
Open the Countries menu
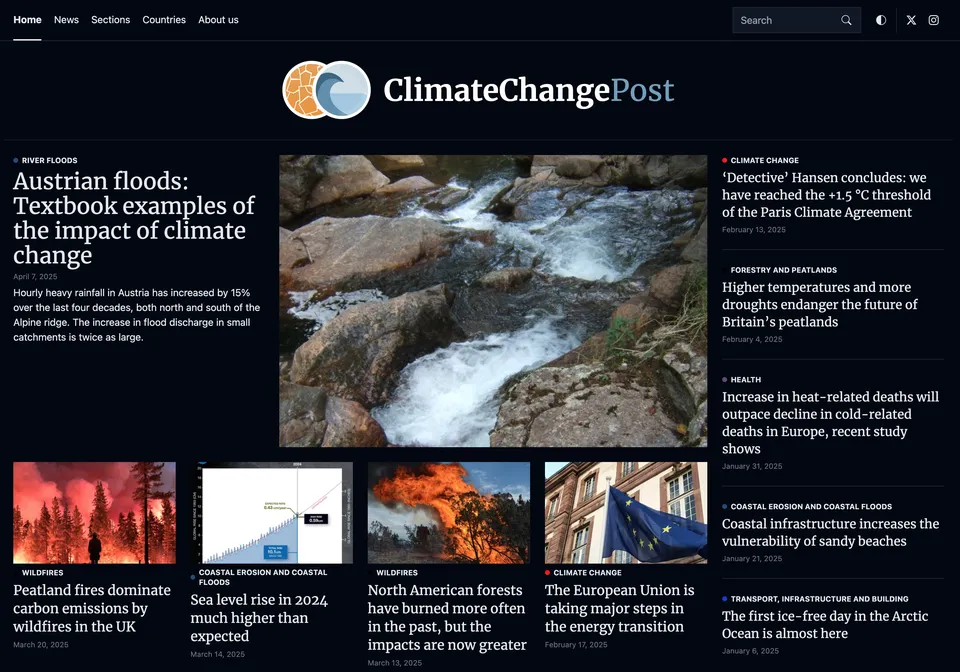click(164, 20)
